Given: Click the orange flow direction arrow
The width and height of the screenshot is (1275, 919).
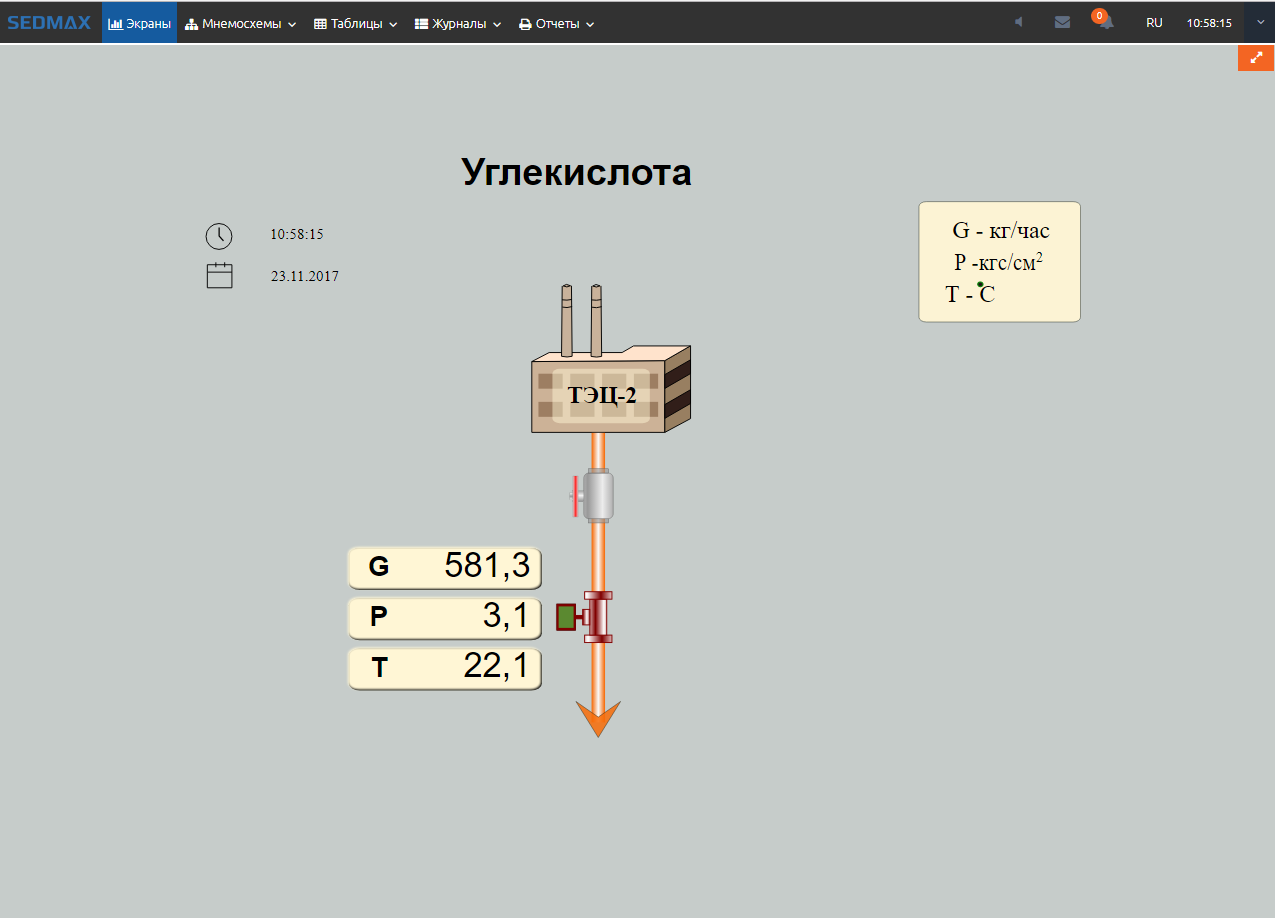Looking at the screenshot, I should tap(598, 718).
